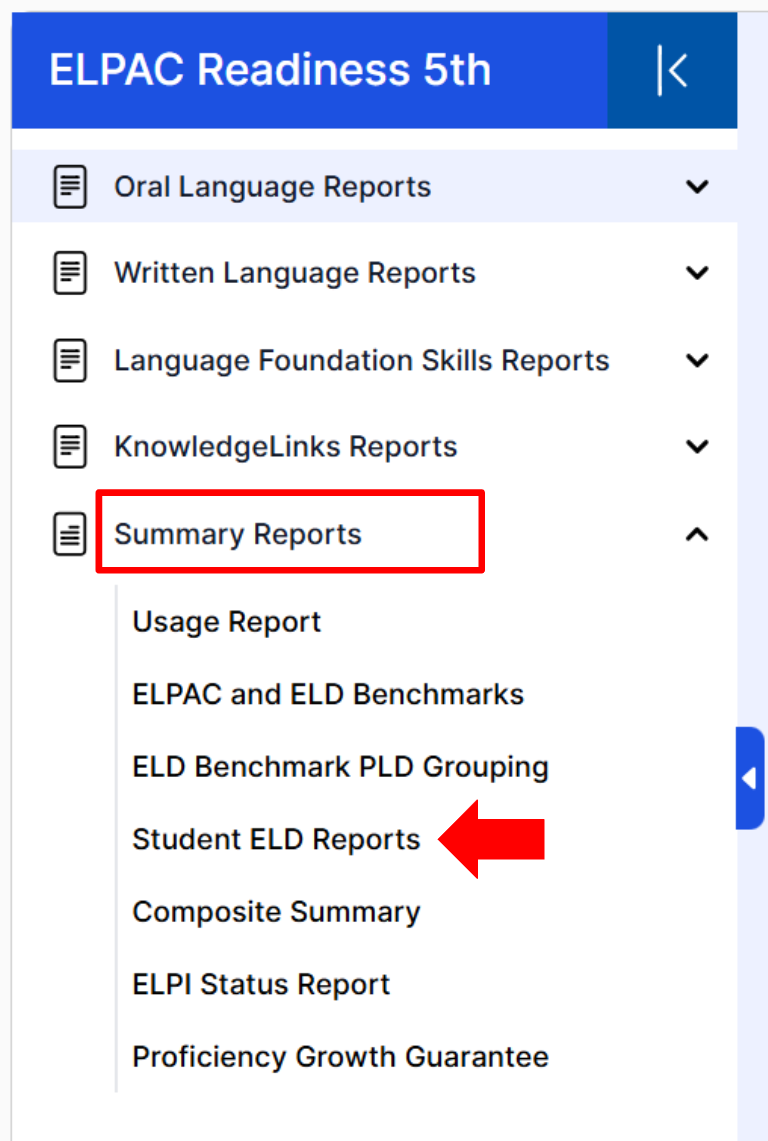Click the Language Foundation Skills Reports document icon

70,360
